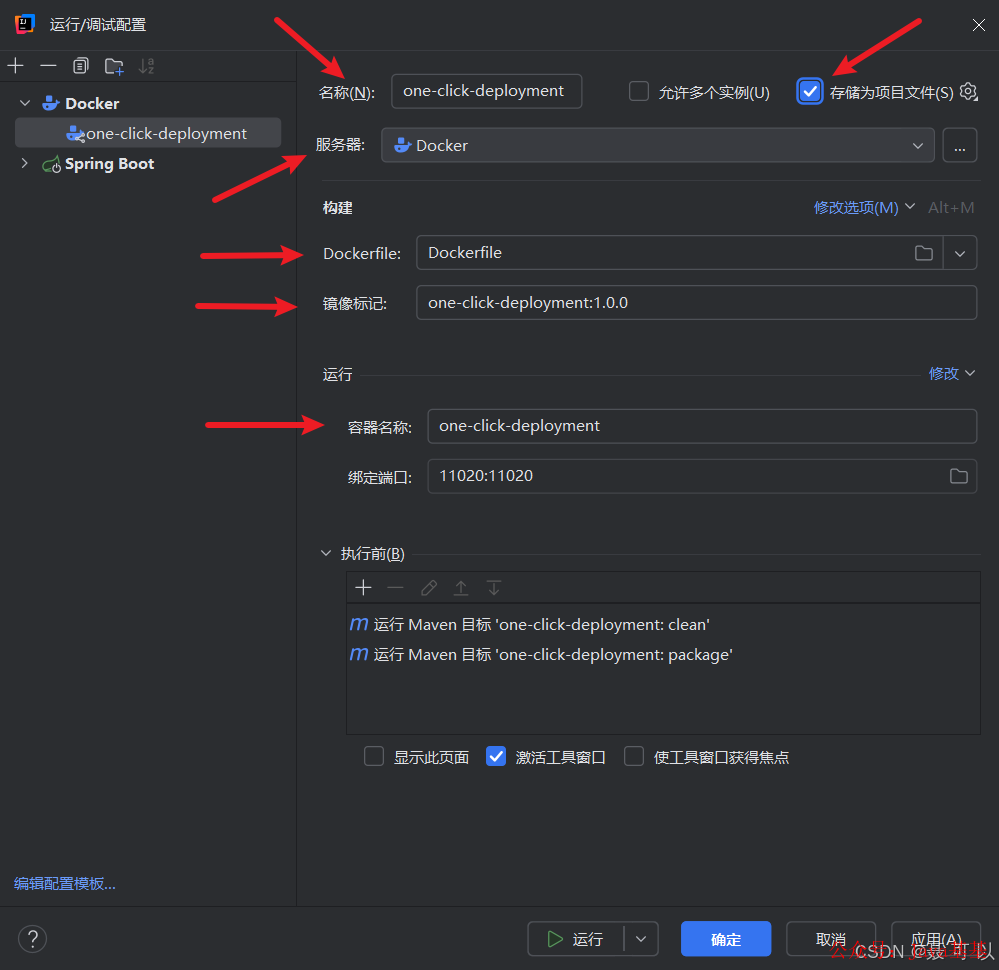Screen dimensions: 999x970
Task: Sort configurations alphabetically
Action: [147, 66]
